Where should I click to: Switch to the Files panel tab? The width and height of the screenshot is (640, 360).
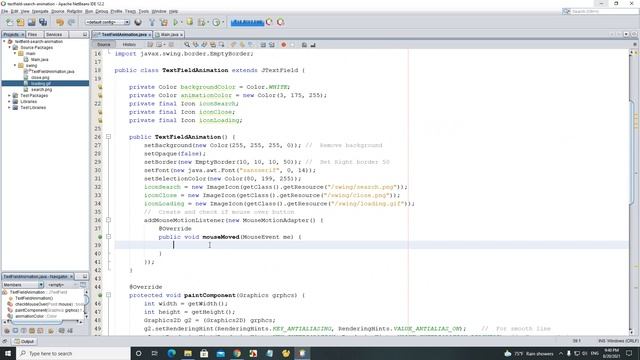pyautogui.click(x=33, y=35)
